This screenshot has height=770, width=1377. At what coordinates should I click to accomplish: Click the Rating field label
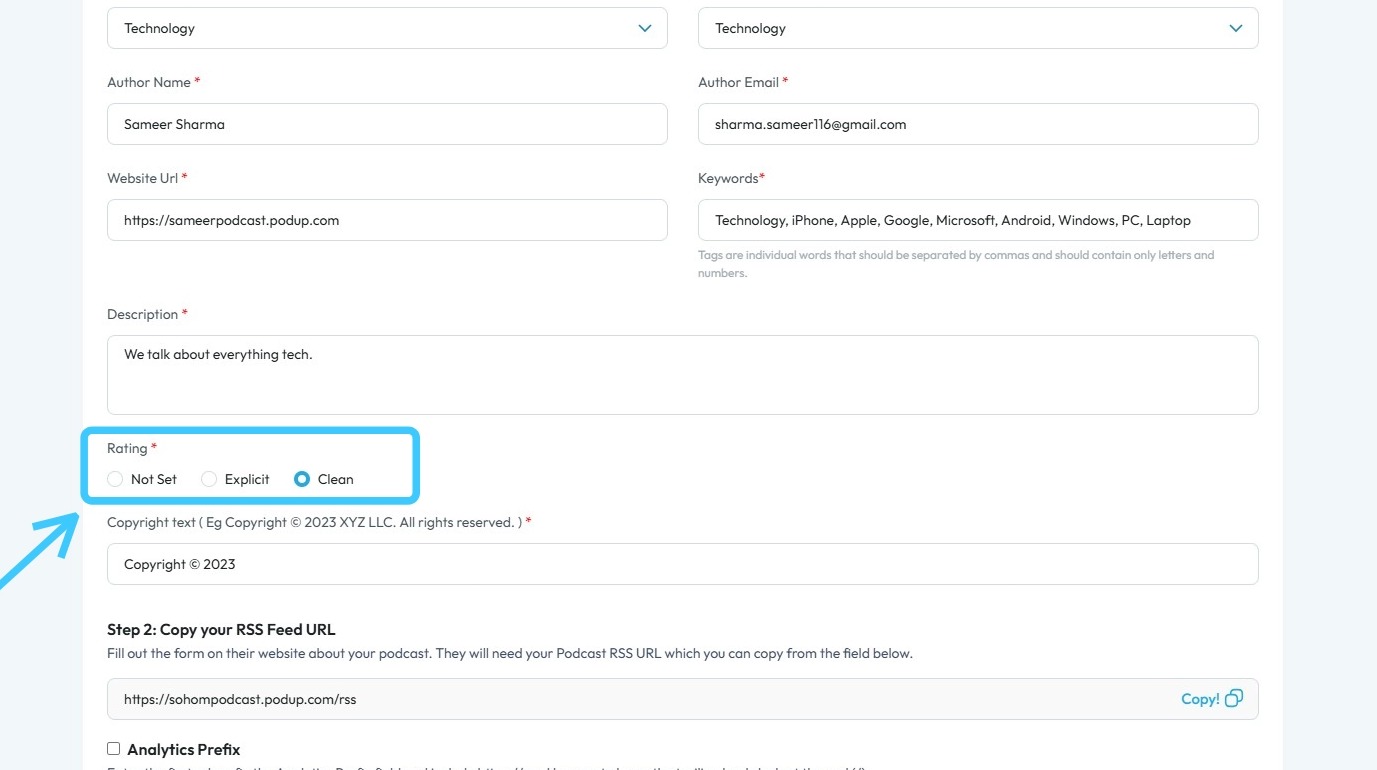pos(127,448)
